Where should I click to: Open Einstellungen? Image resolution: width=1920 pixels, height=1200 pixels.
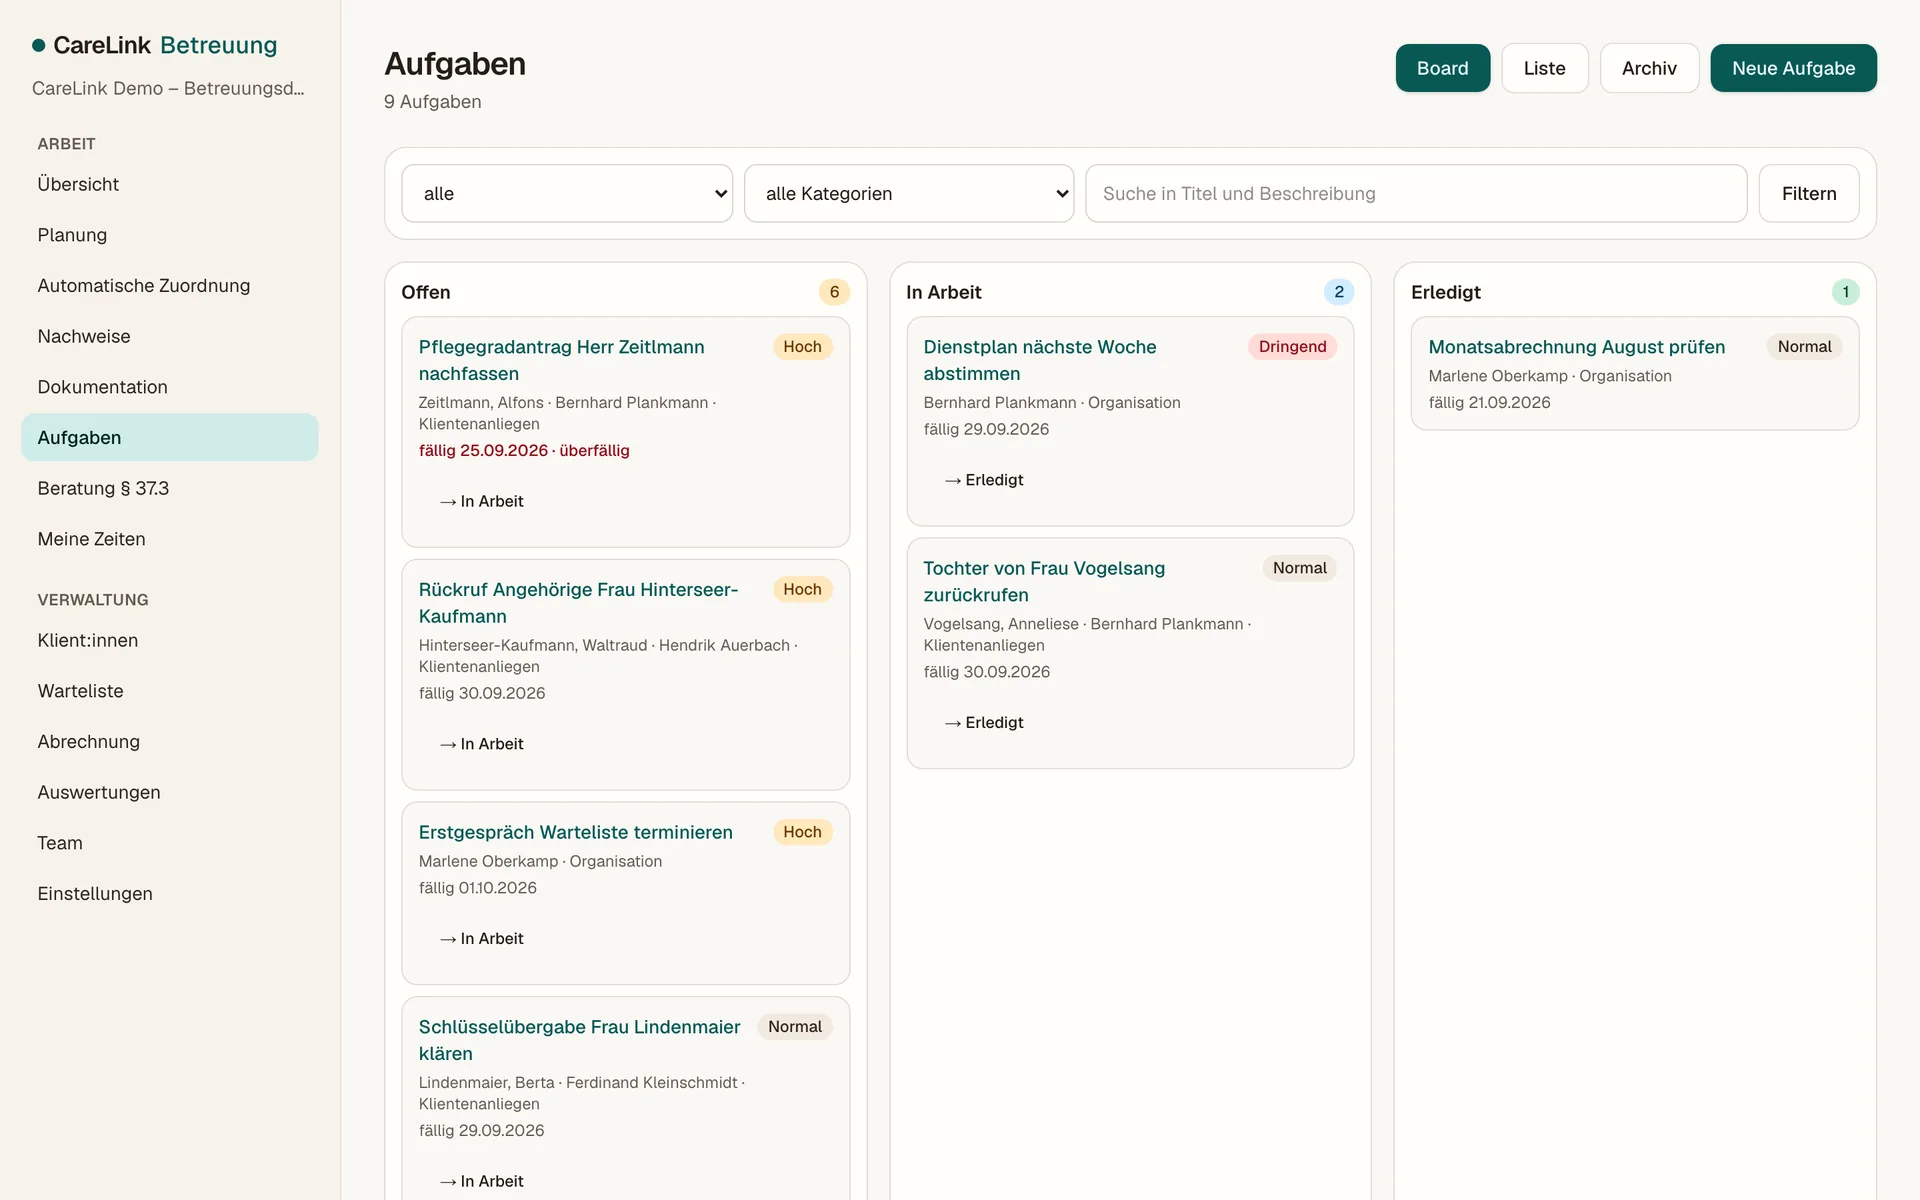tap(170, 894)
